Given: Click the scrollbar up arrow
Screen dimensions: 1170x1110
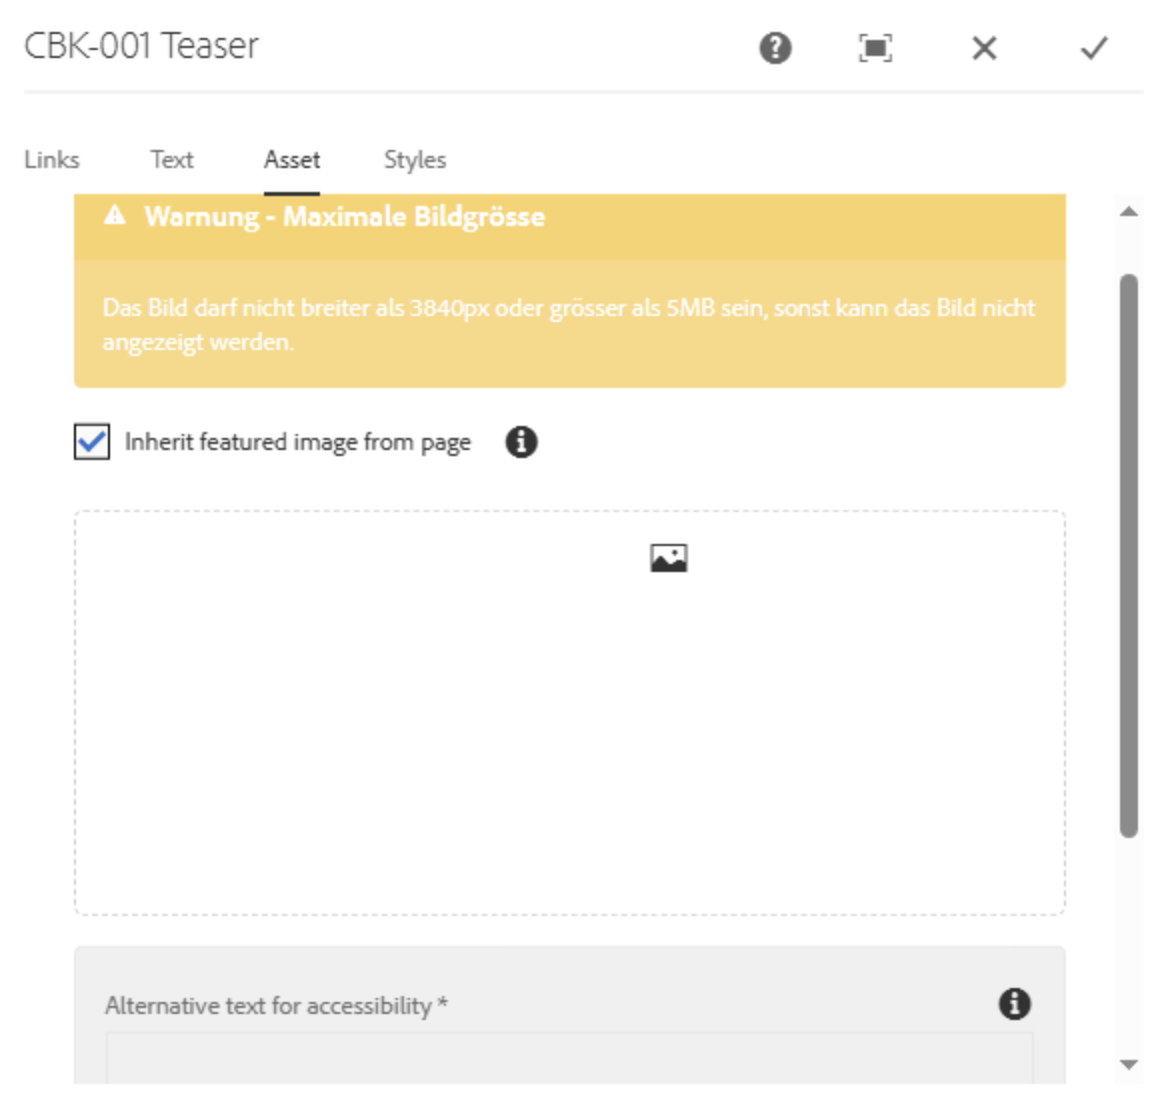Looking at the screenshot, I should (x=1129, y=212).
